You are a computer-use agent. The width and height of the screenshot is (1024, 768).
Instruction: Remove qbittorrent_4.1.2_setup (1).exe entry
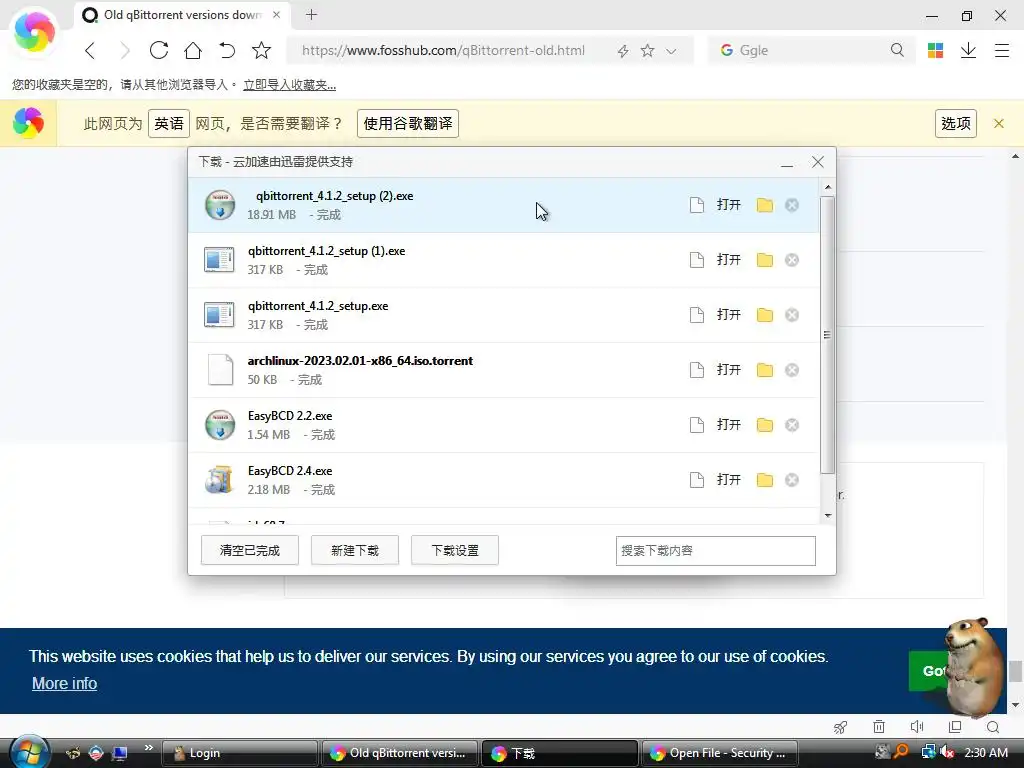pyautogui.click(x=792, y=260)
